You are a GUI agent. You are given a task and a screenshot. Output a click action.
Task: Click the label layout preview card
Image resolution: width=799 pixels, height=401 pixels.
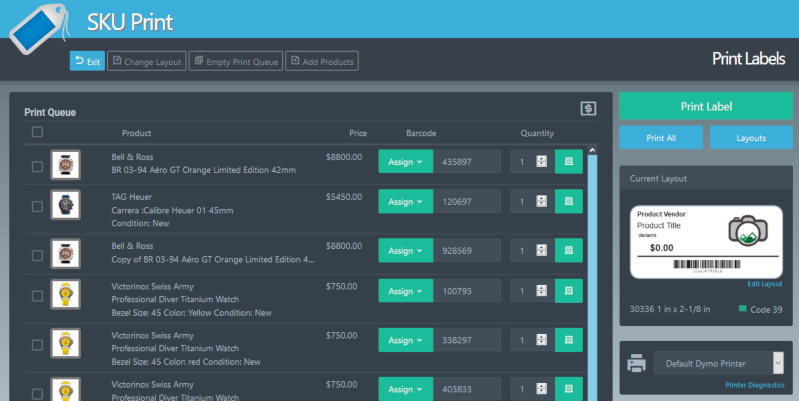point(706,242)
